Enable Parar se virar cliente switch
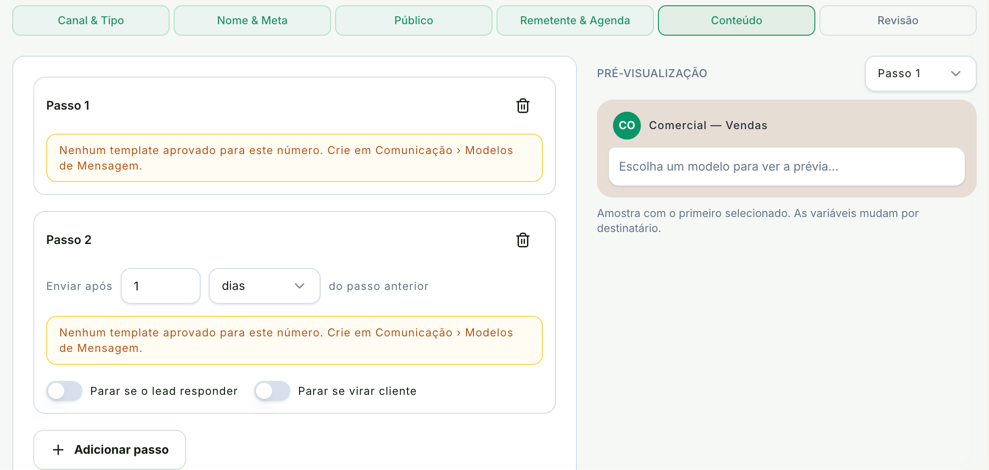 click(x=272, y=391)
